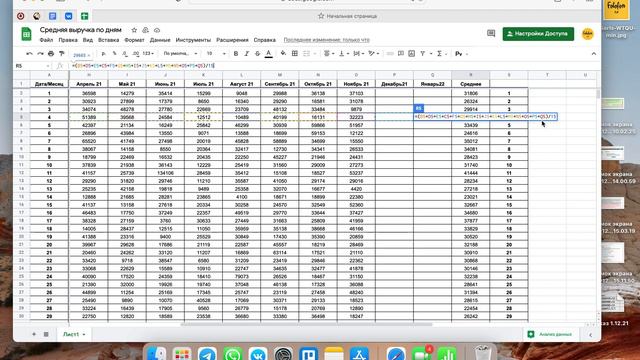640x360 pixels.
Task: Select the Лист1 sheet tab
Action: click(74, 334)
